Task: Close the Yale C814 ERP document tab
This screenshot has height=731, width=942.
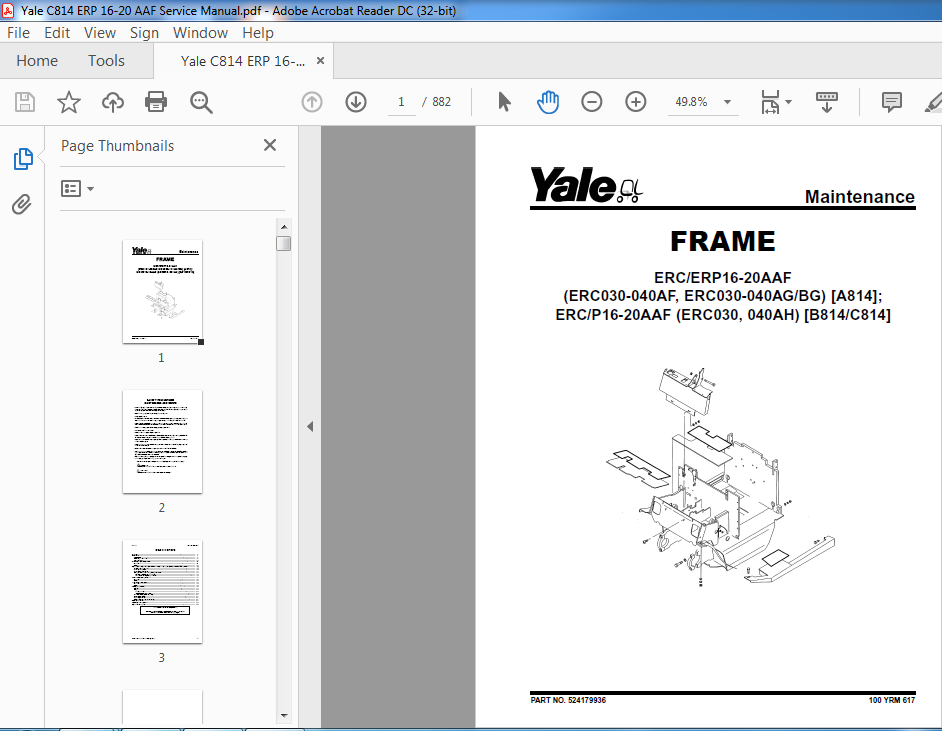Action: [320, 61]
